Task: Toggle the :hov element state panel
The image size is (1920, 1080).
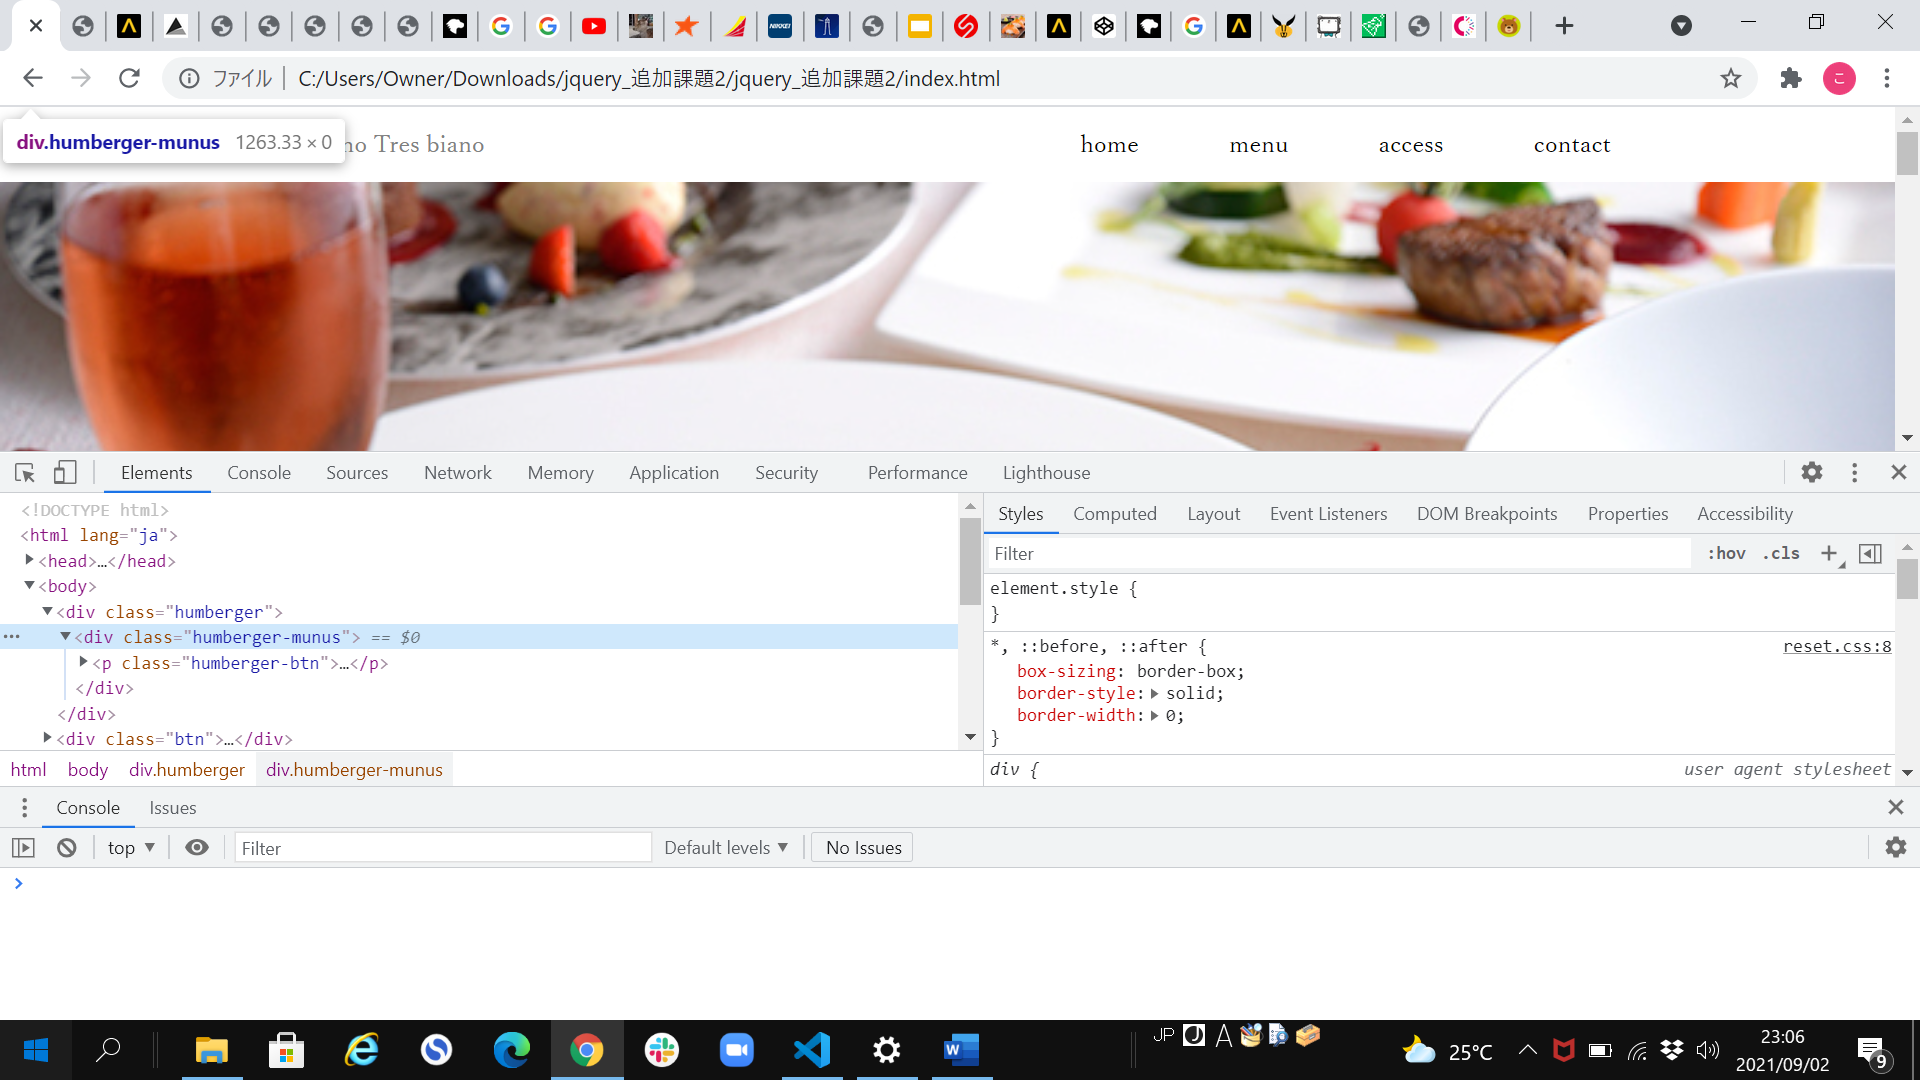Action: 1727,554
